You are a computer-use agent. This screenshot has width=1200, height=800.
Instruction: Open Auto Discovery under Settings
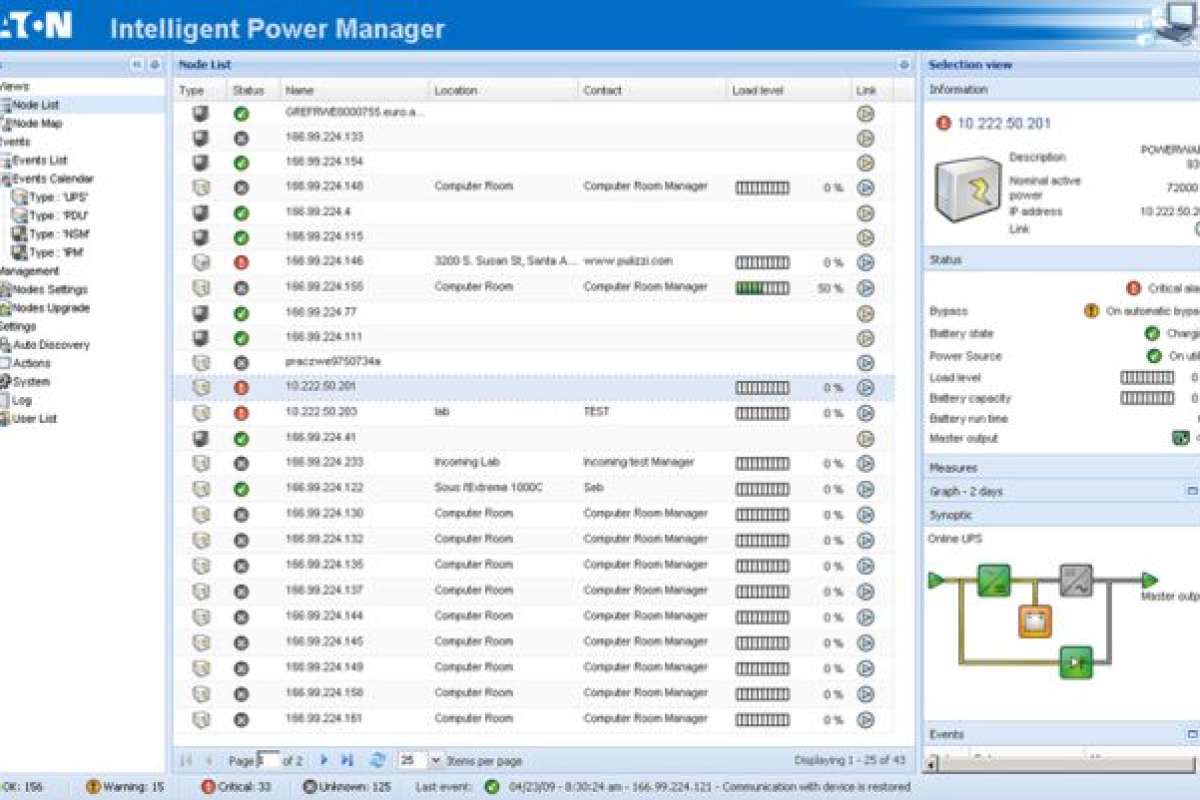click(50, 345)
